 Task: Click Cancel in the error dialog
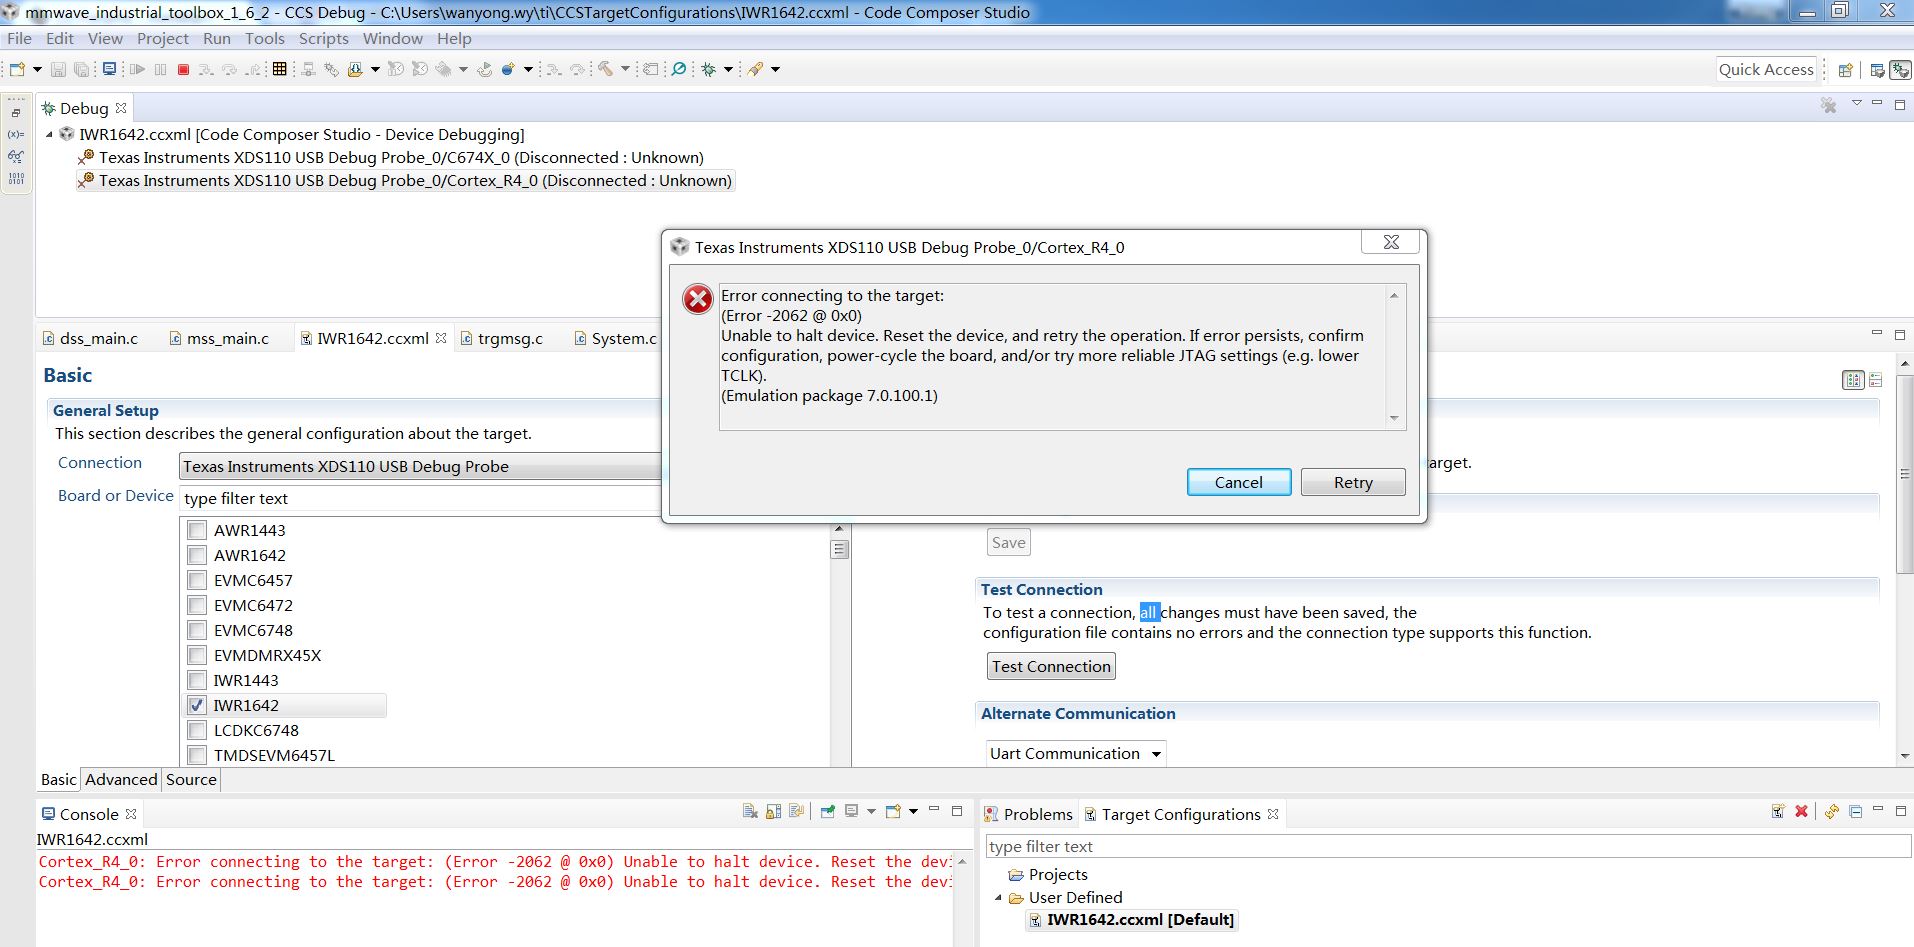tap(1238, 482)
